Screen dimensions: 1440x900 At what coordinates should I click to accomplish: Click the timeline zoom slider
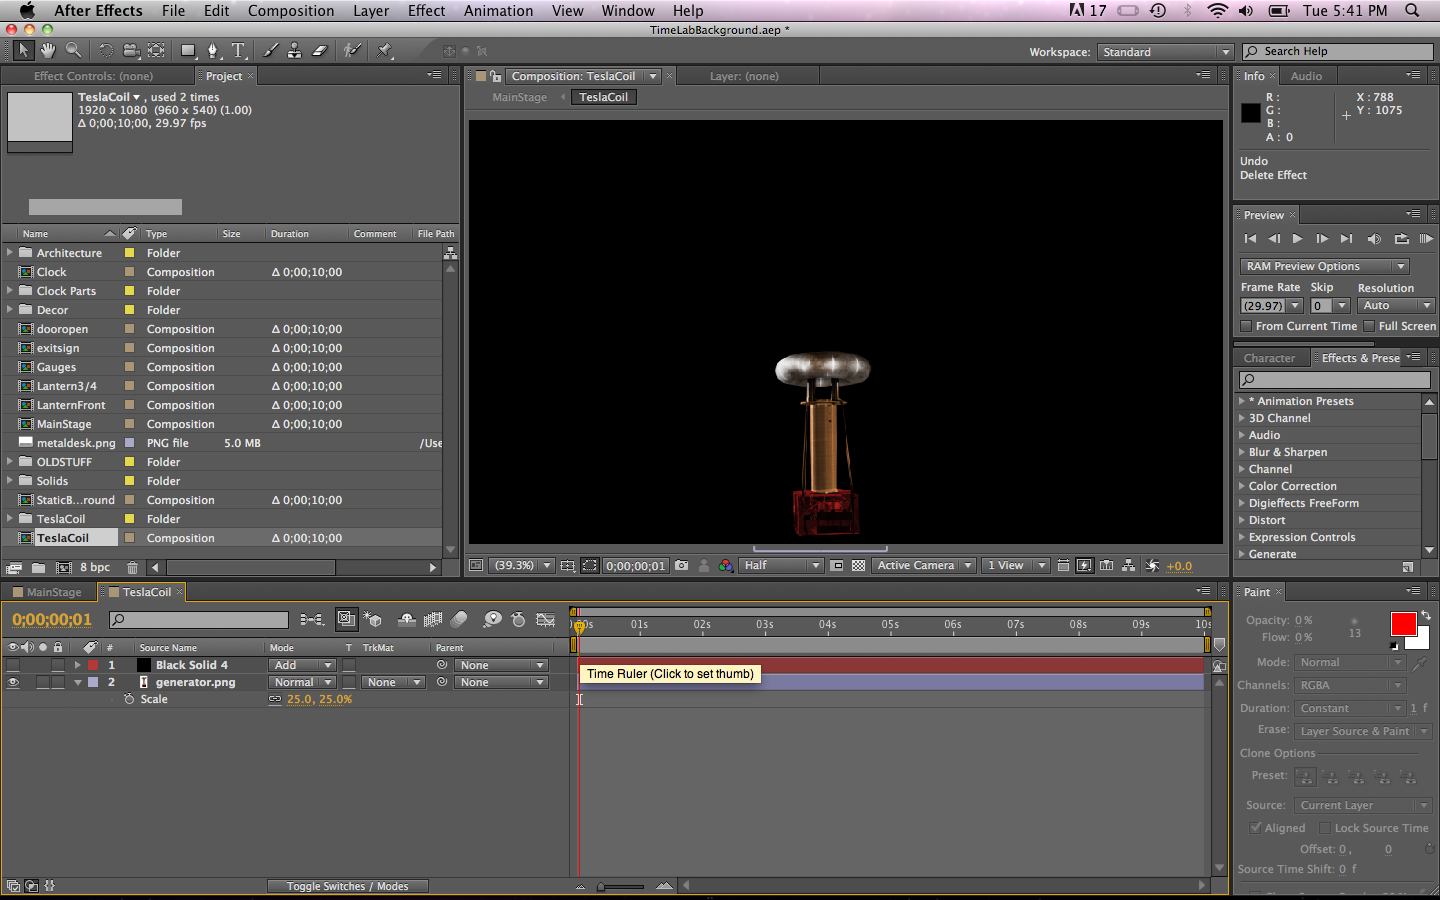coord(622,886)
